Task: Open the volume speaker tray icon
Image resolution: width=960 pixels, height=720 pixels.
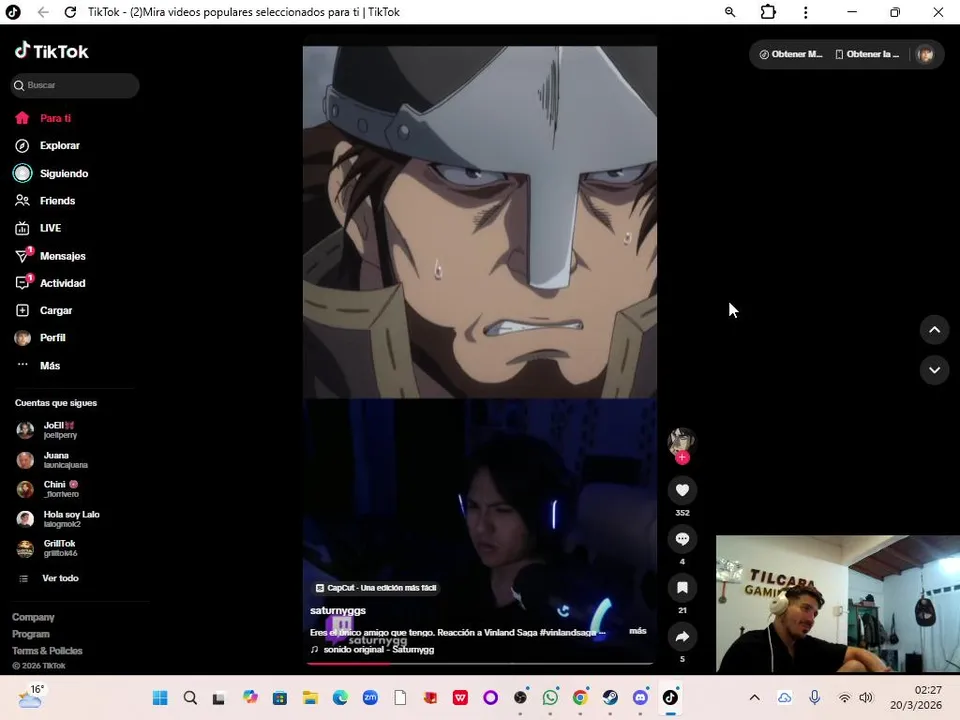Action: pyautogui.click(x=866, y=698)
